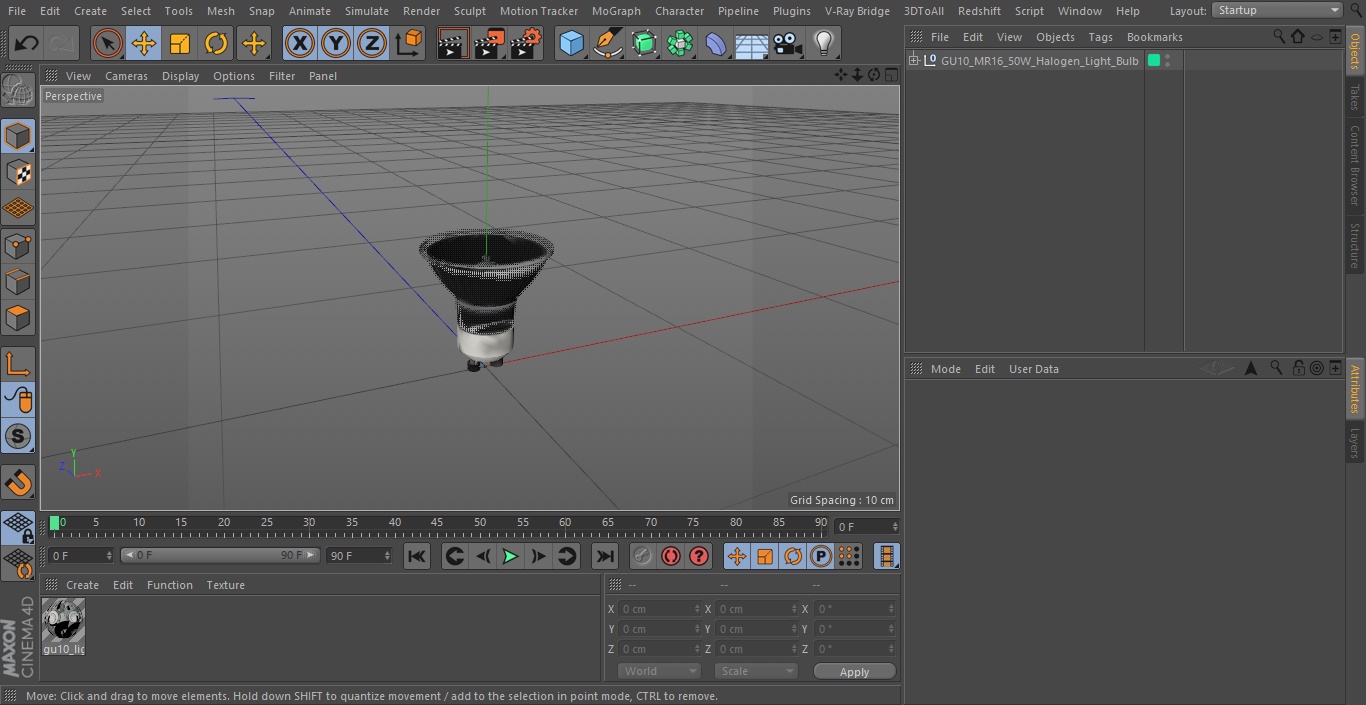The width and height of the screenshot is (1366, 705).
Task: Expand the GU10_MR16_50W_Halogen_Light_Bulb object tree
Action: pos(913,61)
